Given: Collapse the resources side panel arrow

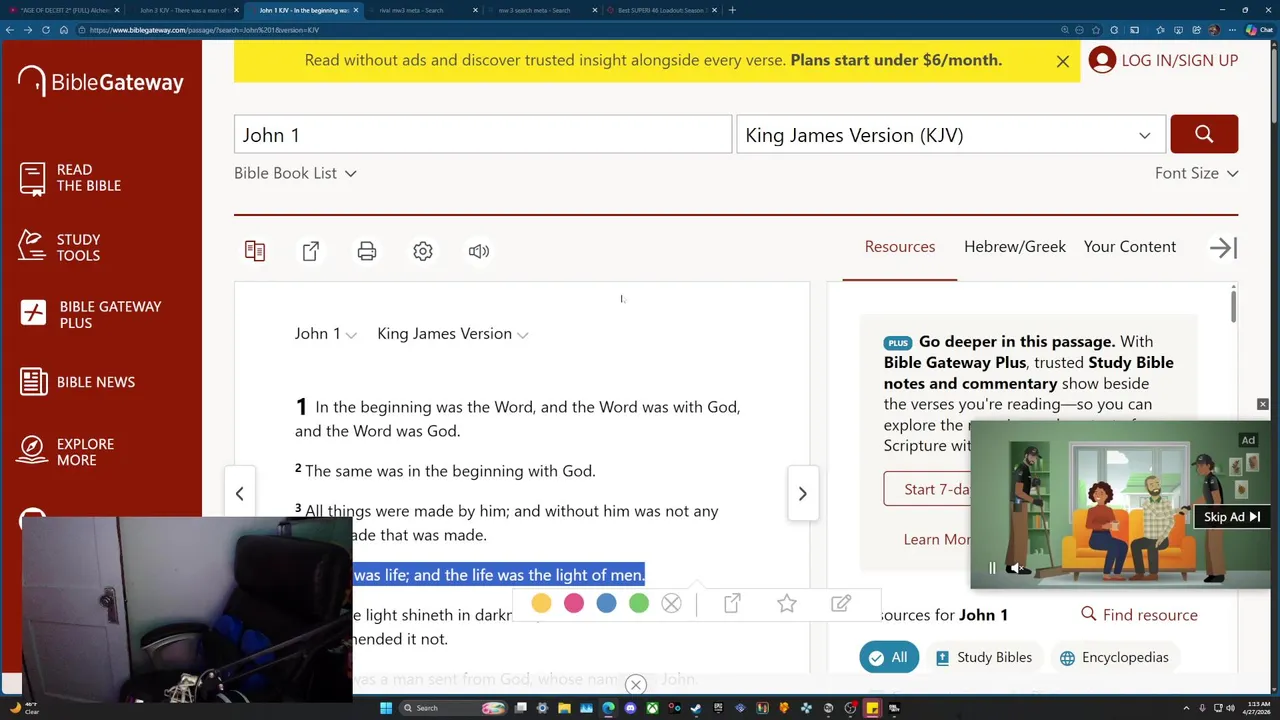Looking at the screenshot, I should point(1223,248).
